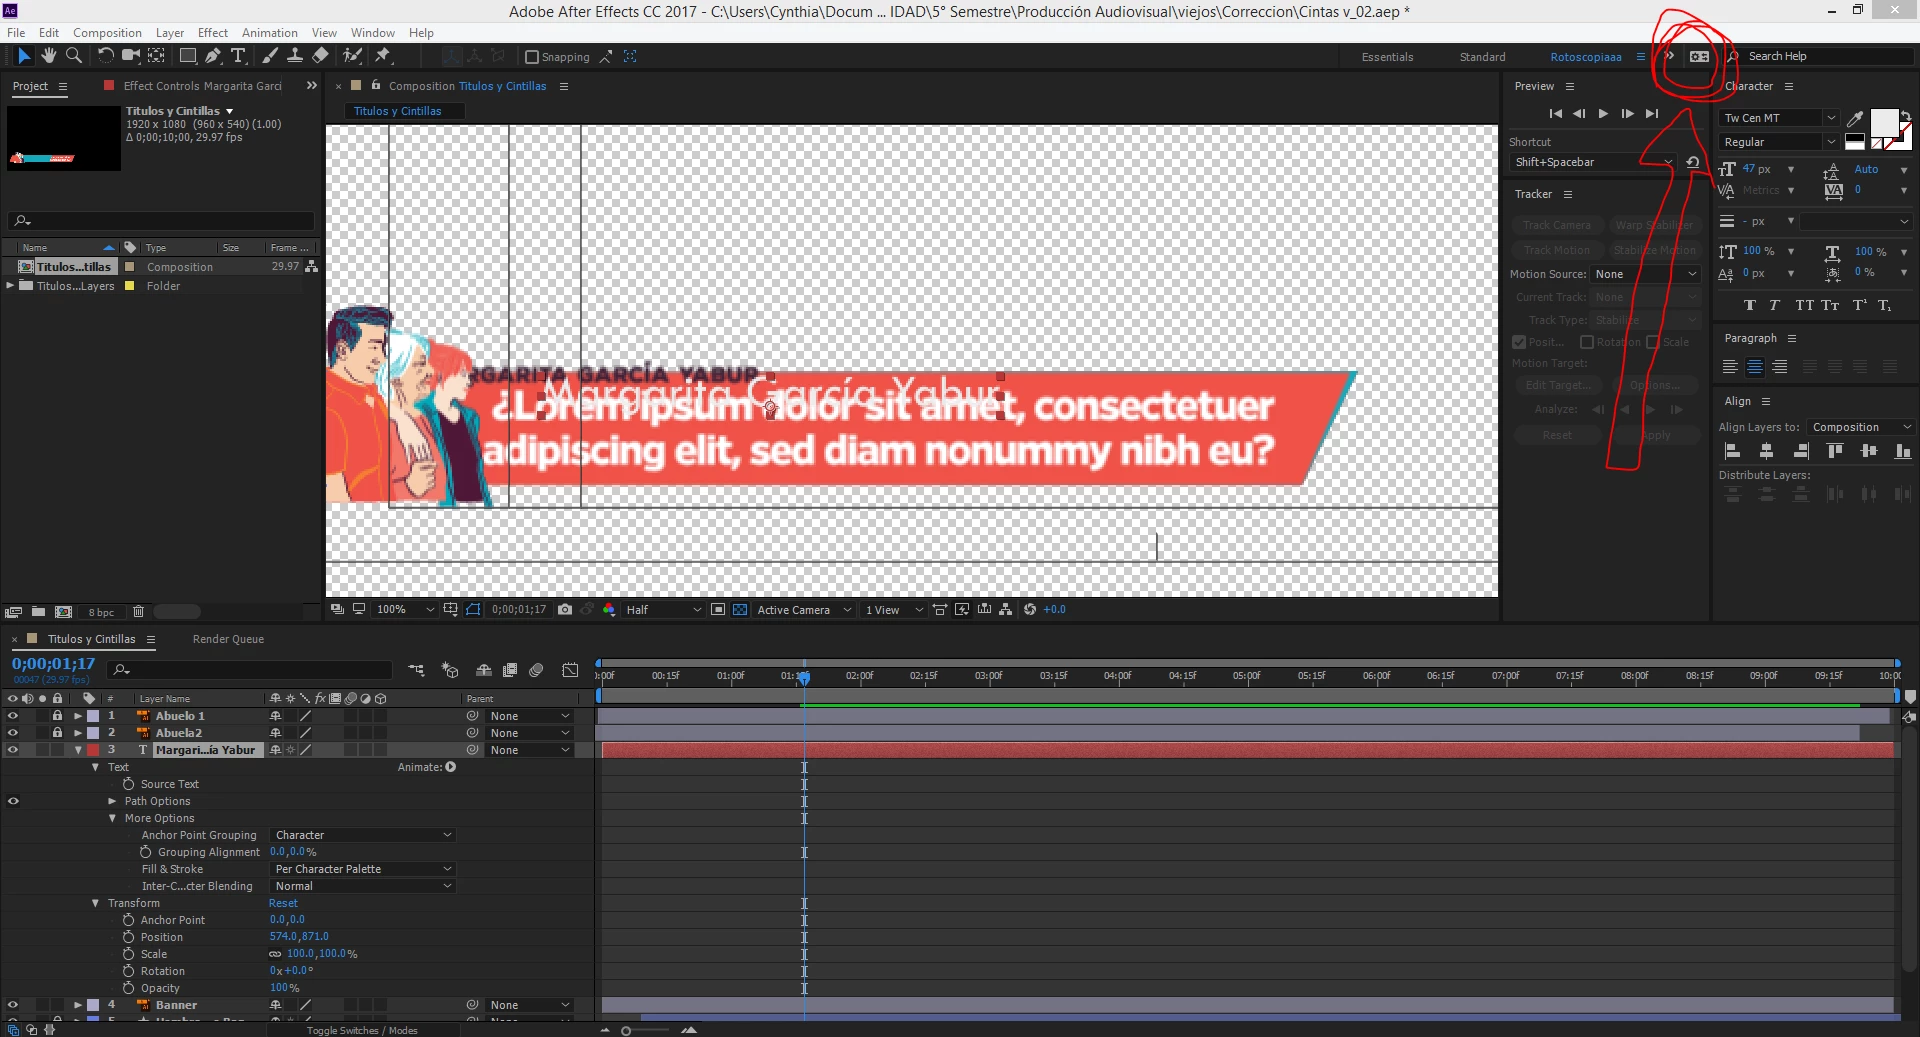Switch to the Render Queue tab

228,639
